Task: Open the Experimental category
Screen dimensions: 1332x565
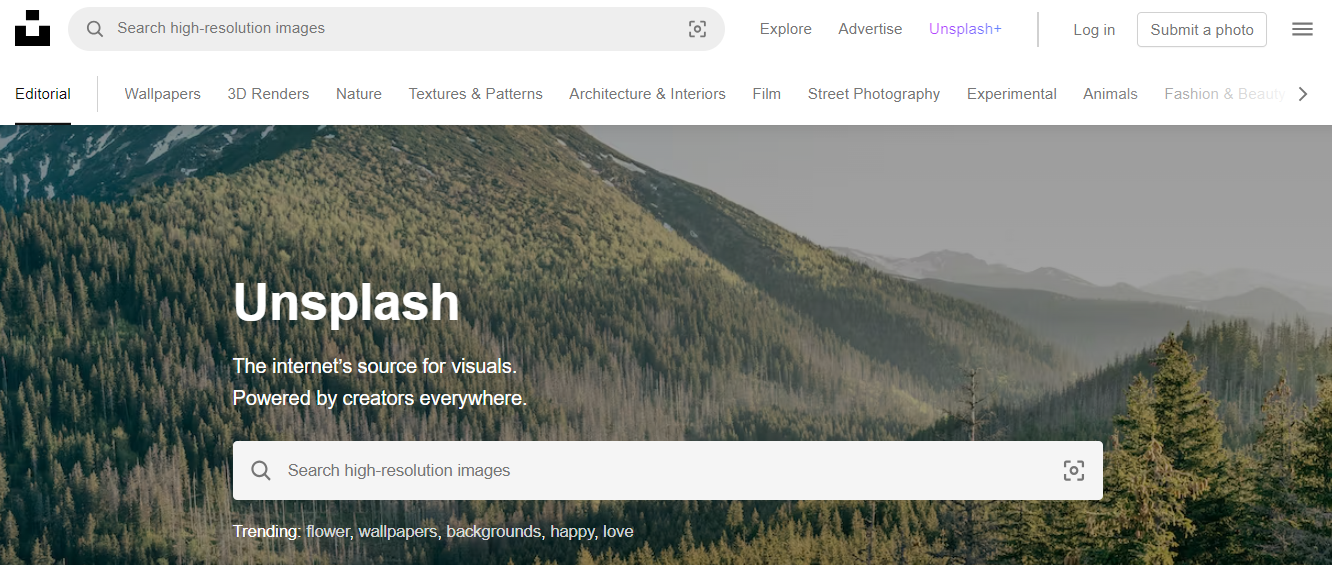Action: (1012, 94)
